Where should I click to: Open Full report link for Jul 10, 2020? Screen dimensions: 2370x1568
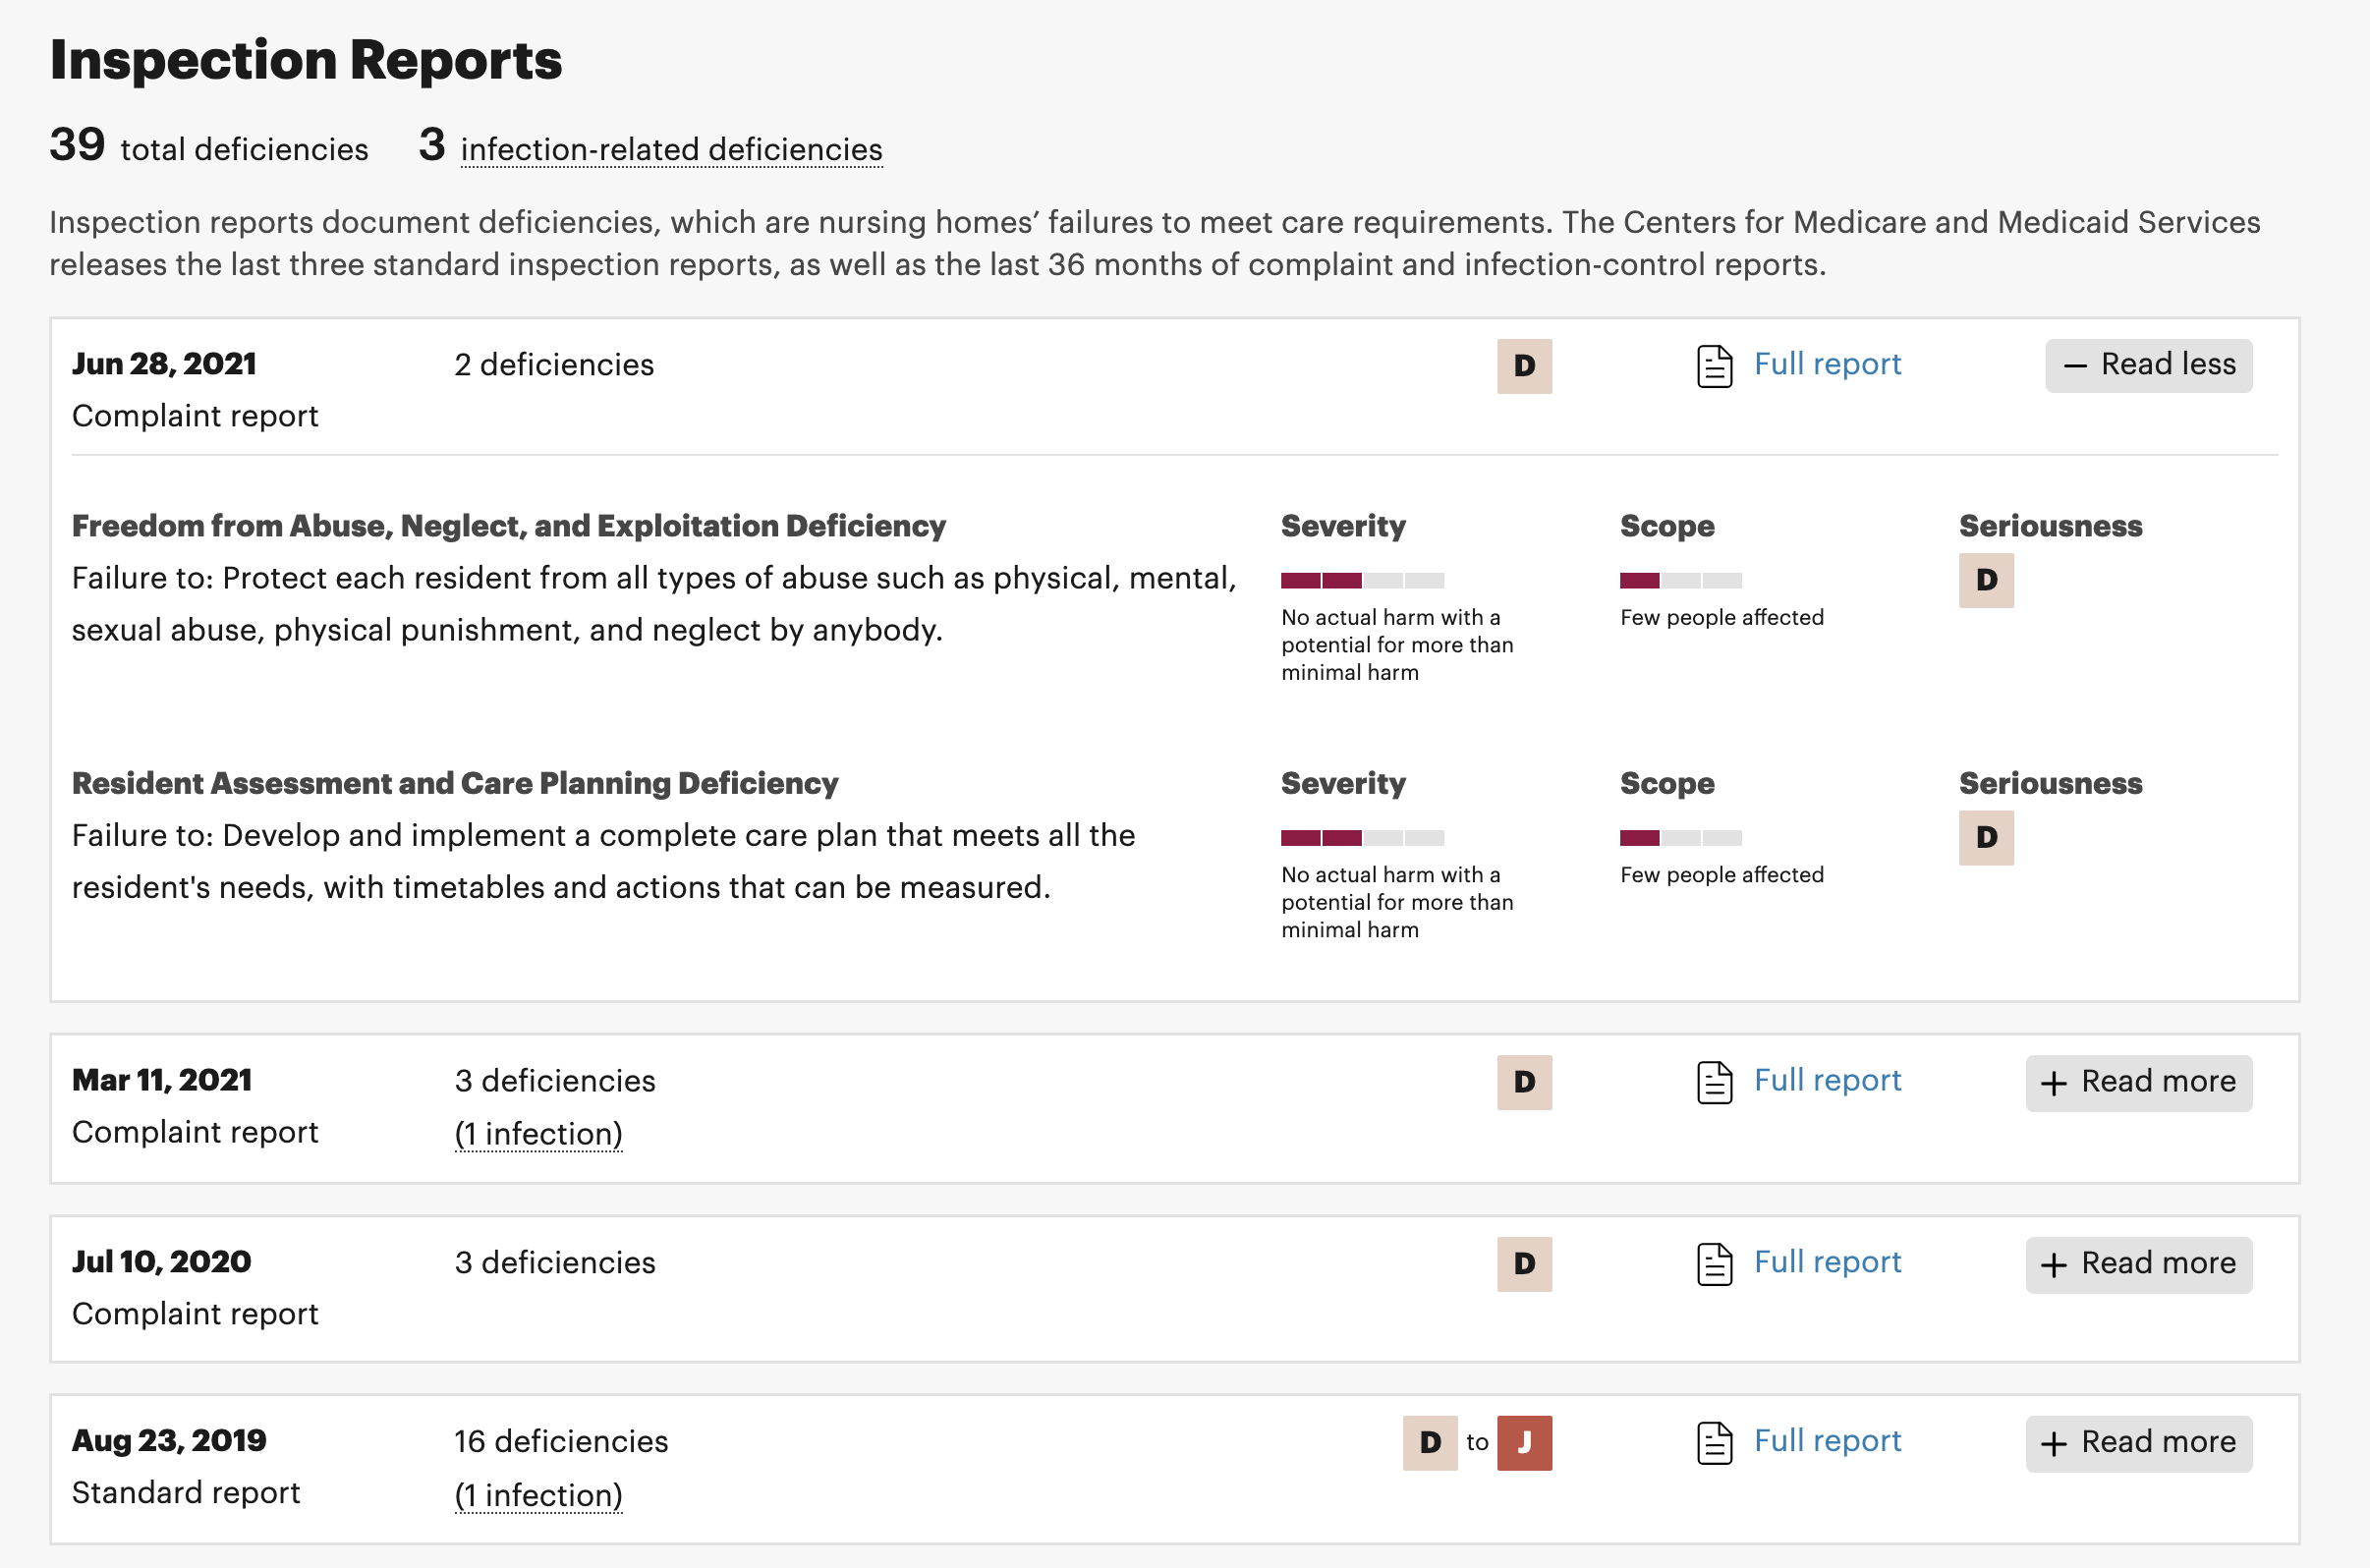pyautogui.click(x=1827, y=1262)
